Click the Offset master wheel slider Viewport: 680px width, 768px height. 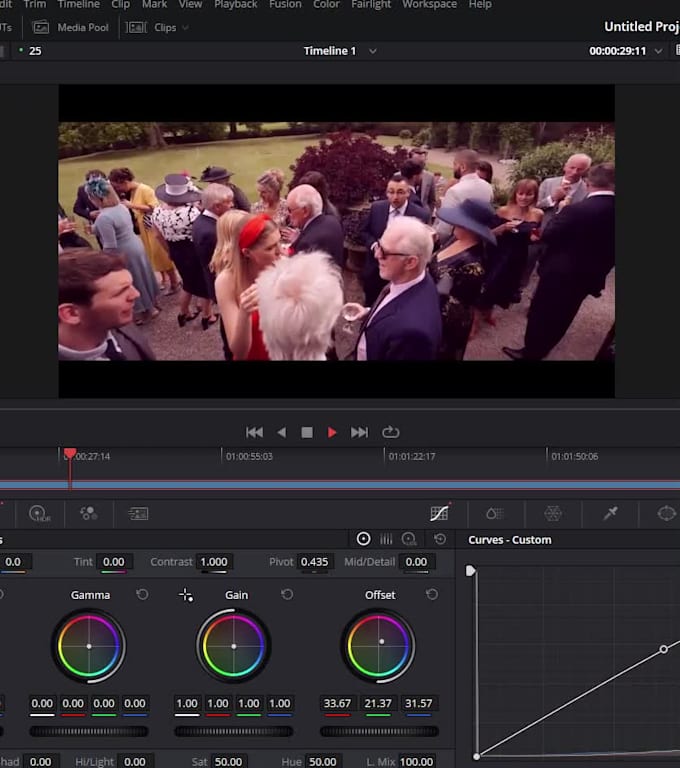pos(379,731)
